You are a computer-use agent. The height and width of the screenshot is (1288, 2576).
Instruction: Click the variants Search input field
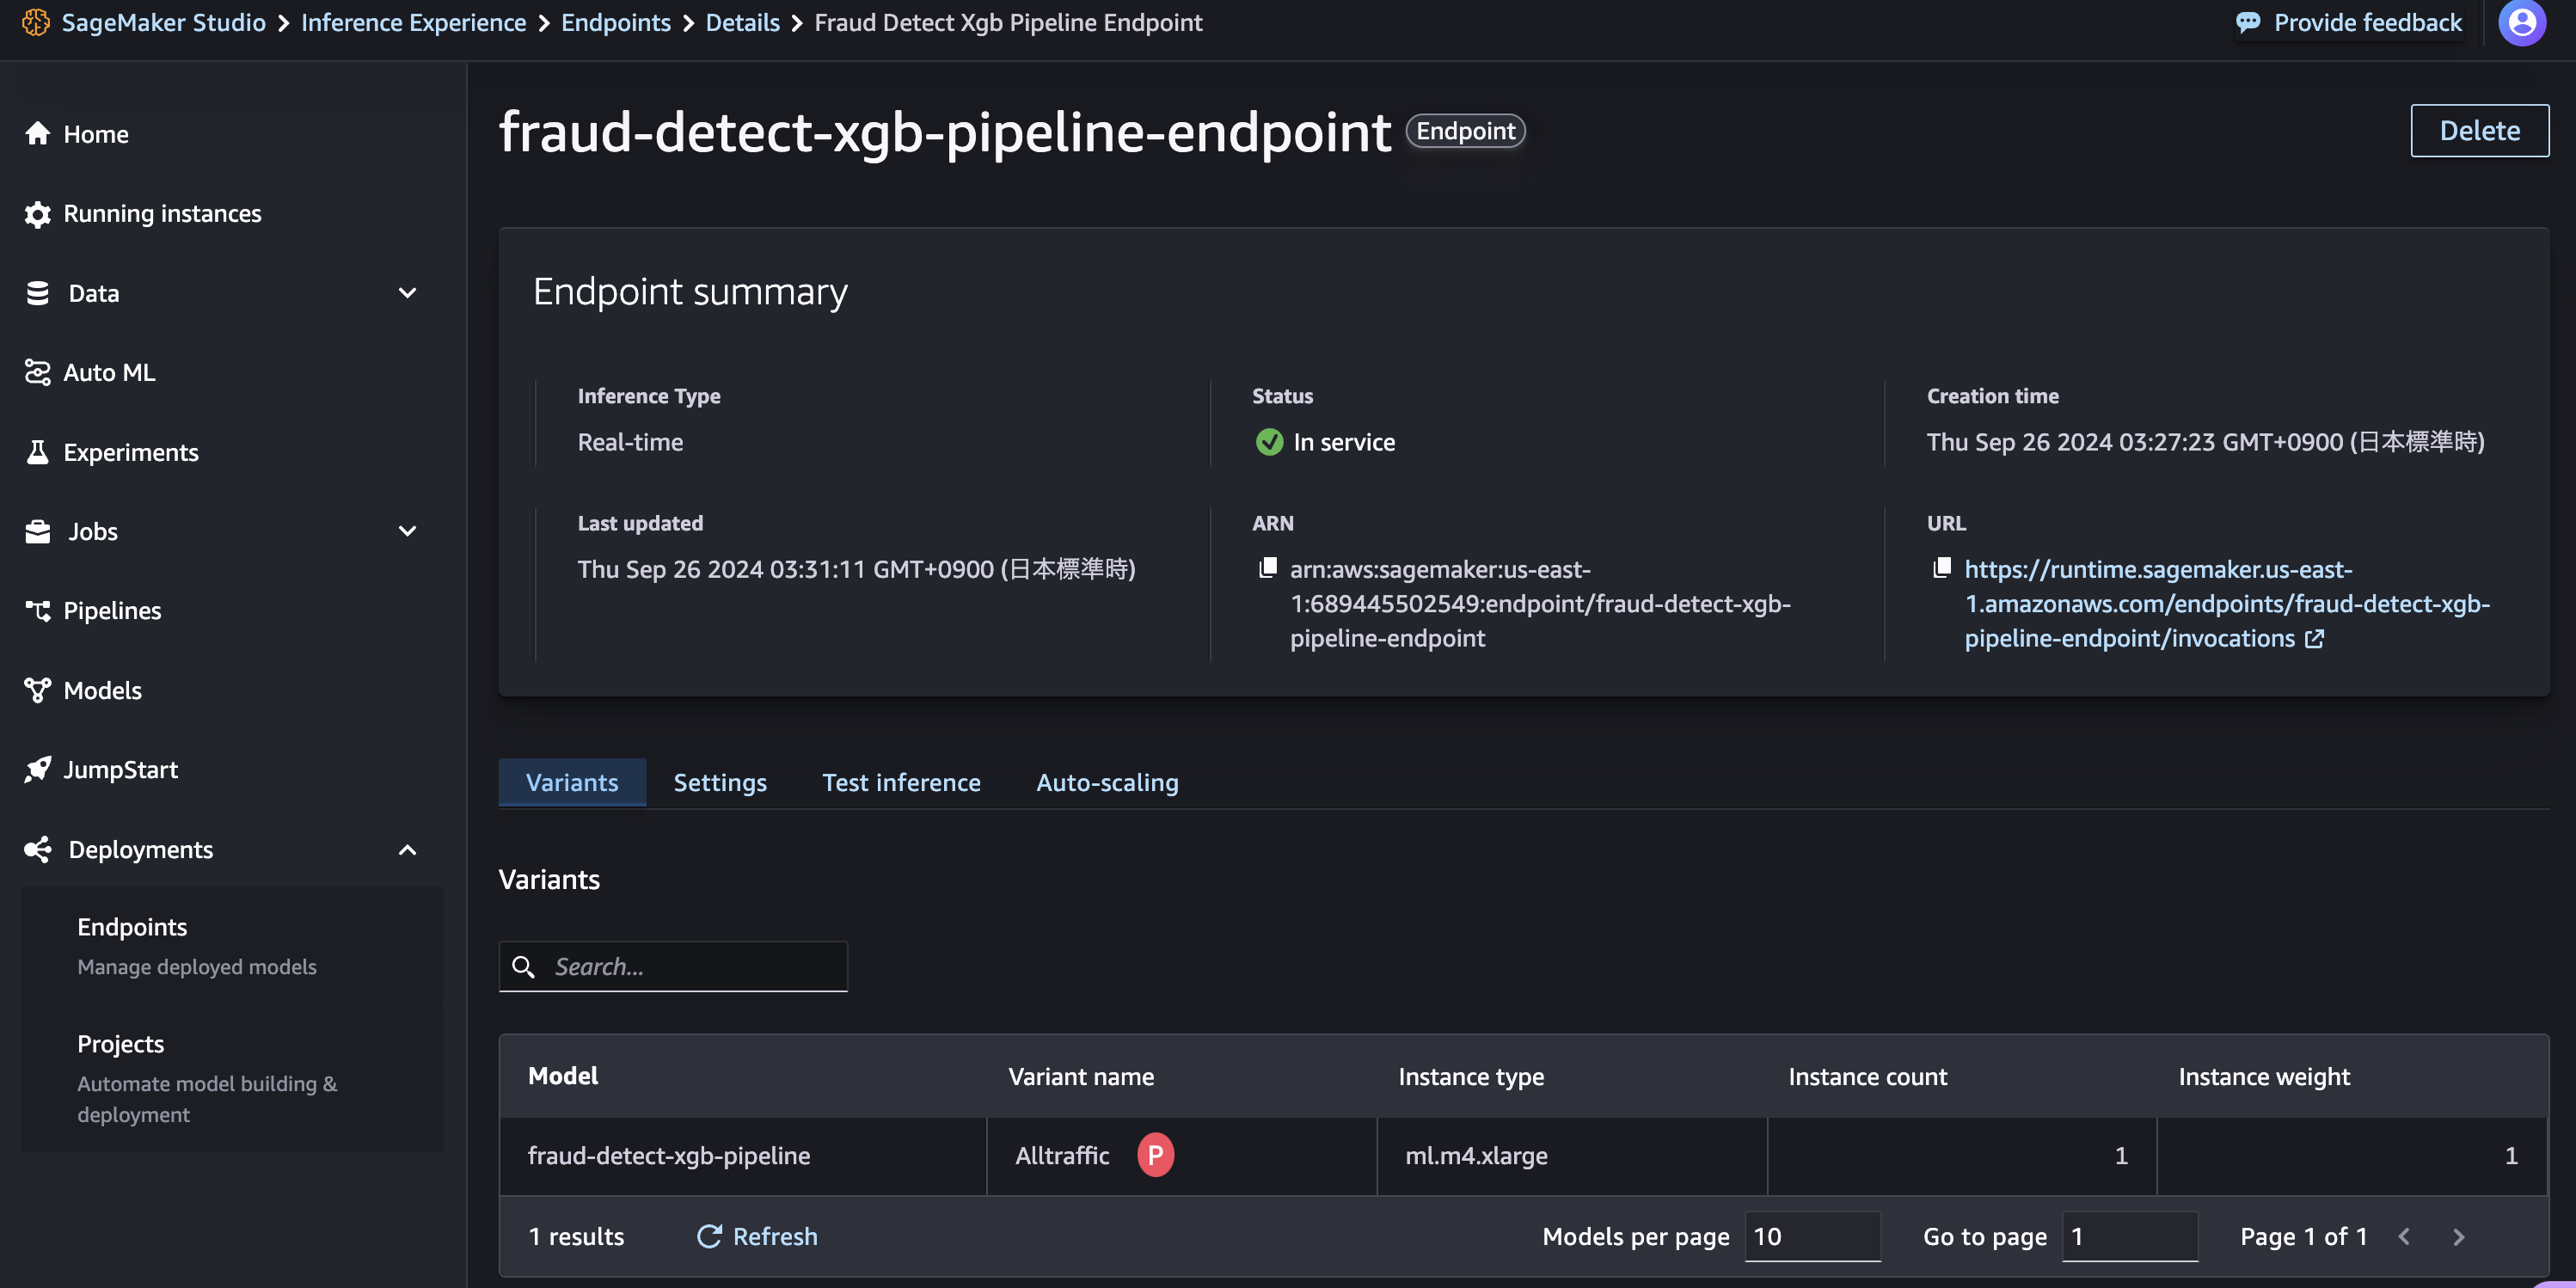pyautogui.click(x=690, y=967)
